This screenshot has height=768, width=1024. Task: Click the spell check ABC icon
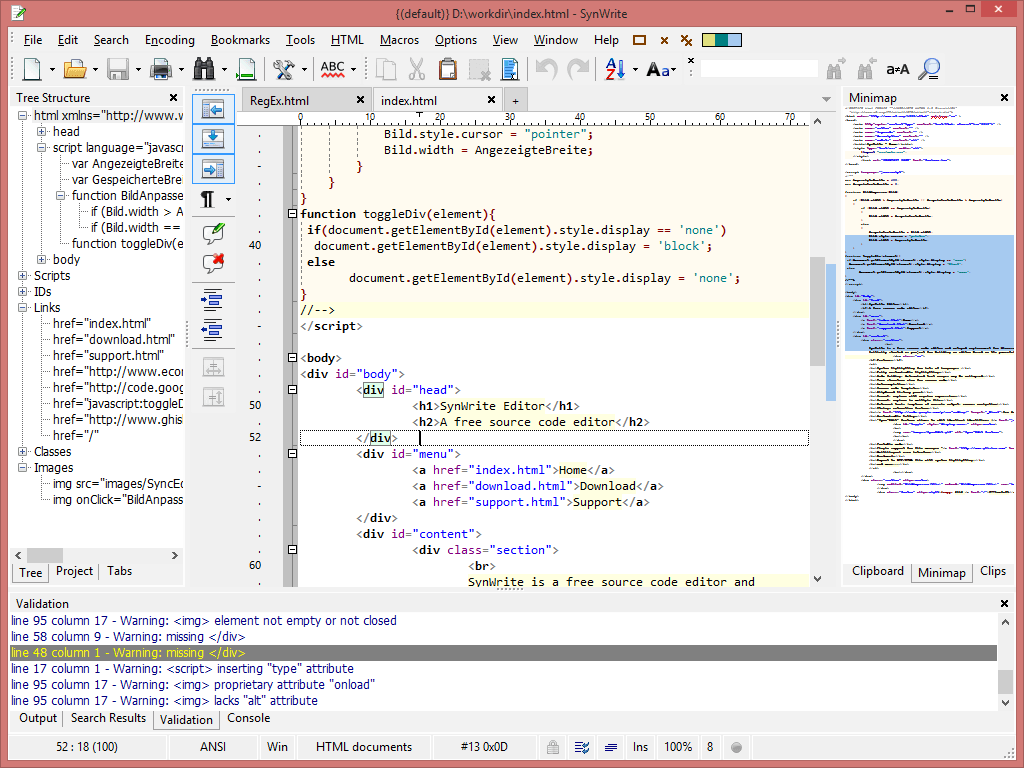(x=332, y=69)
